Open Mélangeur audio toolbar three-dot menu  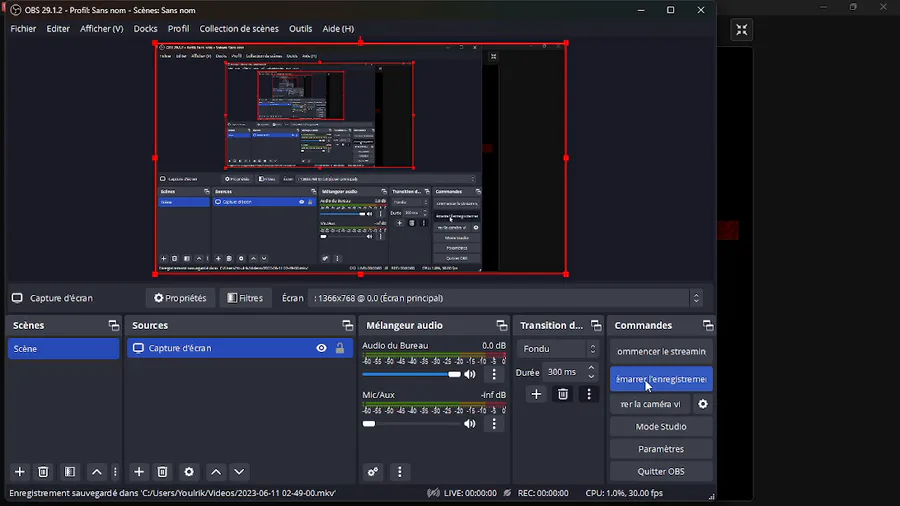click(x=400, y=472)
